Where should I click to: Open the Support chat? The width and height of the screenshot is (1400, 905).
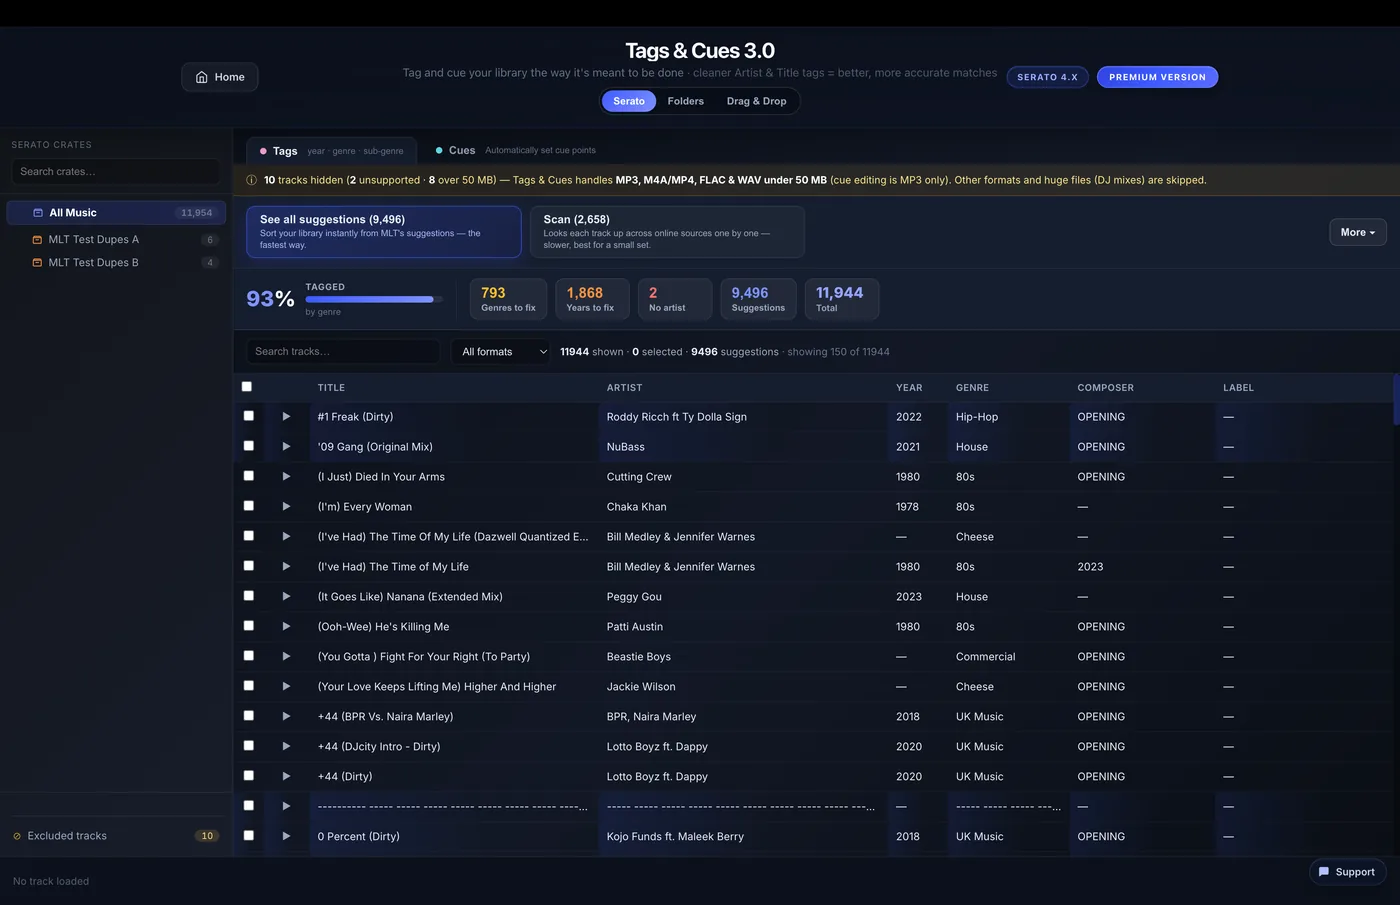pos(1347,872)
